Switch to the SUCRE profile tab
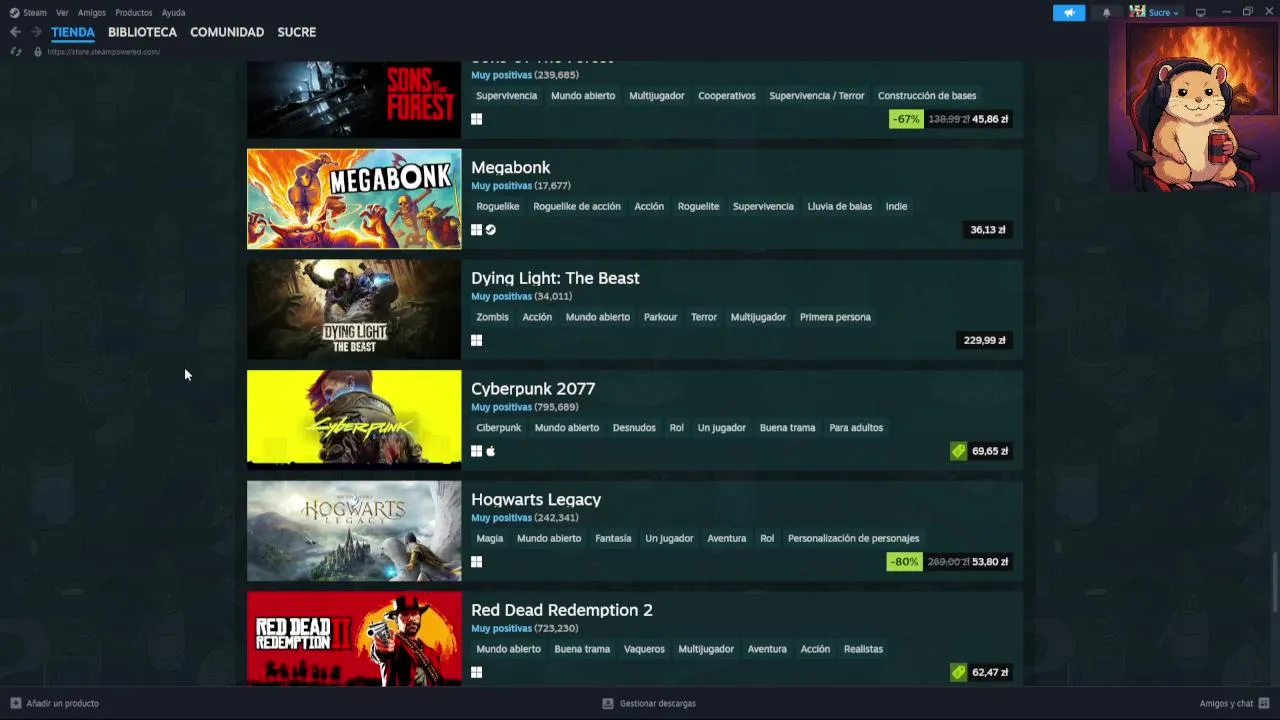 pyautogui.click(x=297, y=32)
